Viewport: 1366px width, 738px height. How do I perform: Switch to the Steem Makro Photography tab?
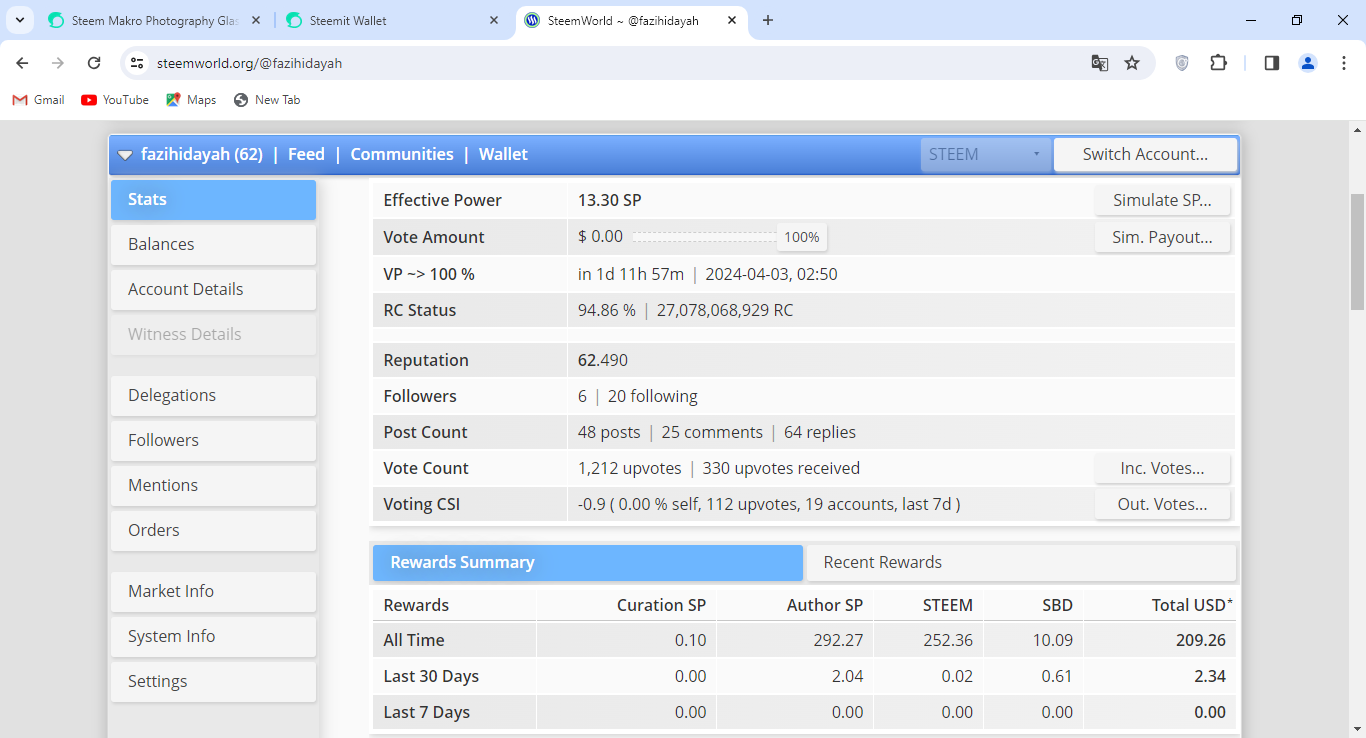coord(155,20)
